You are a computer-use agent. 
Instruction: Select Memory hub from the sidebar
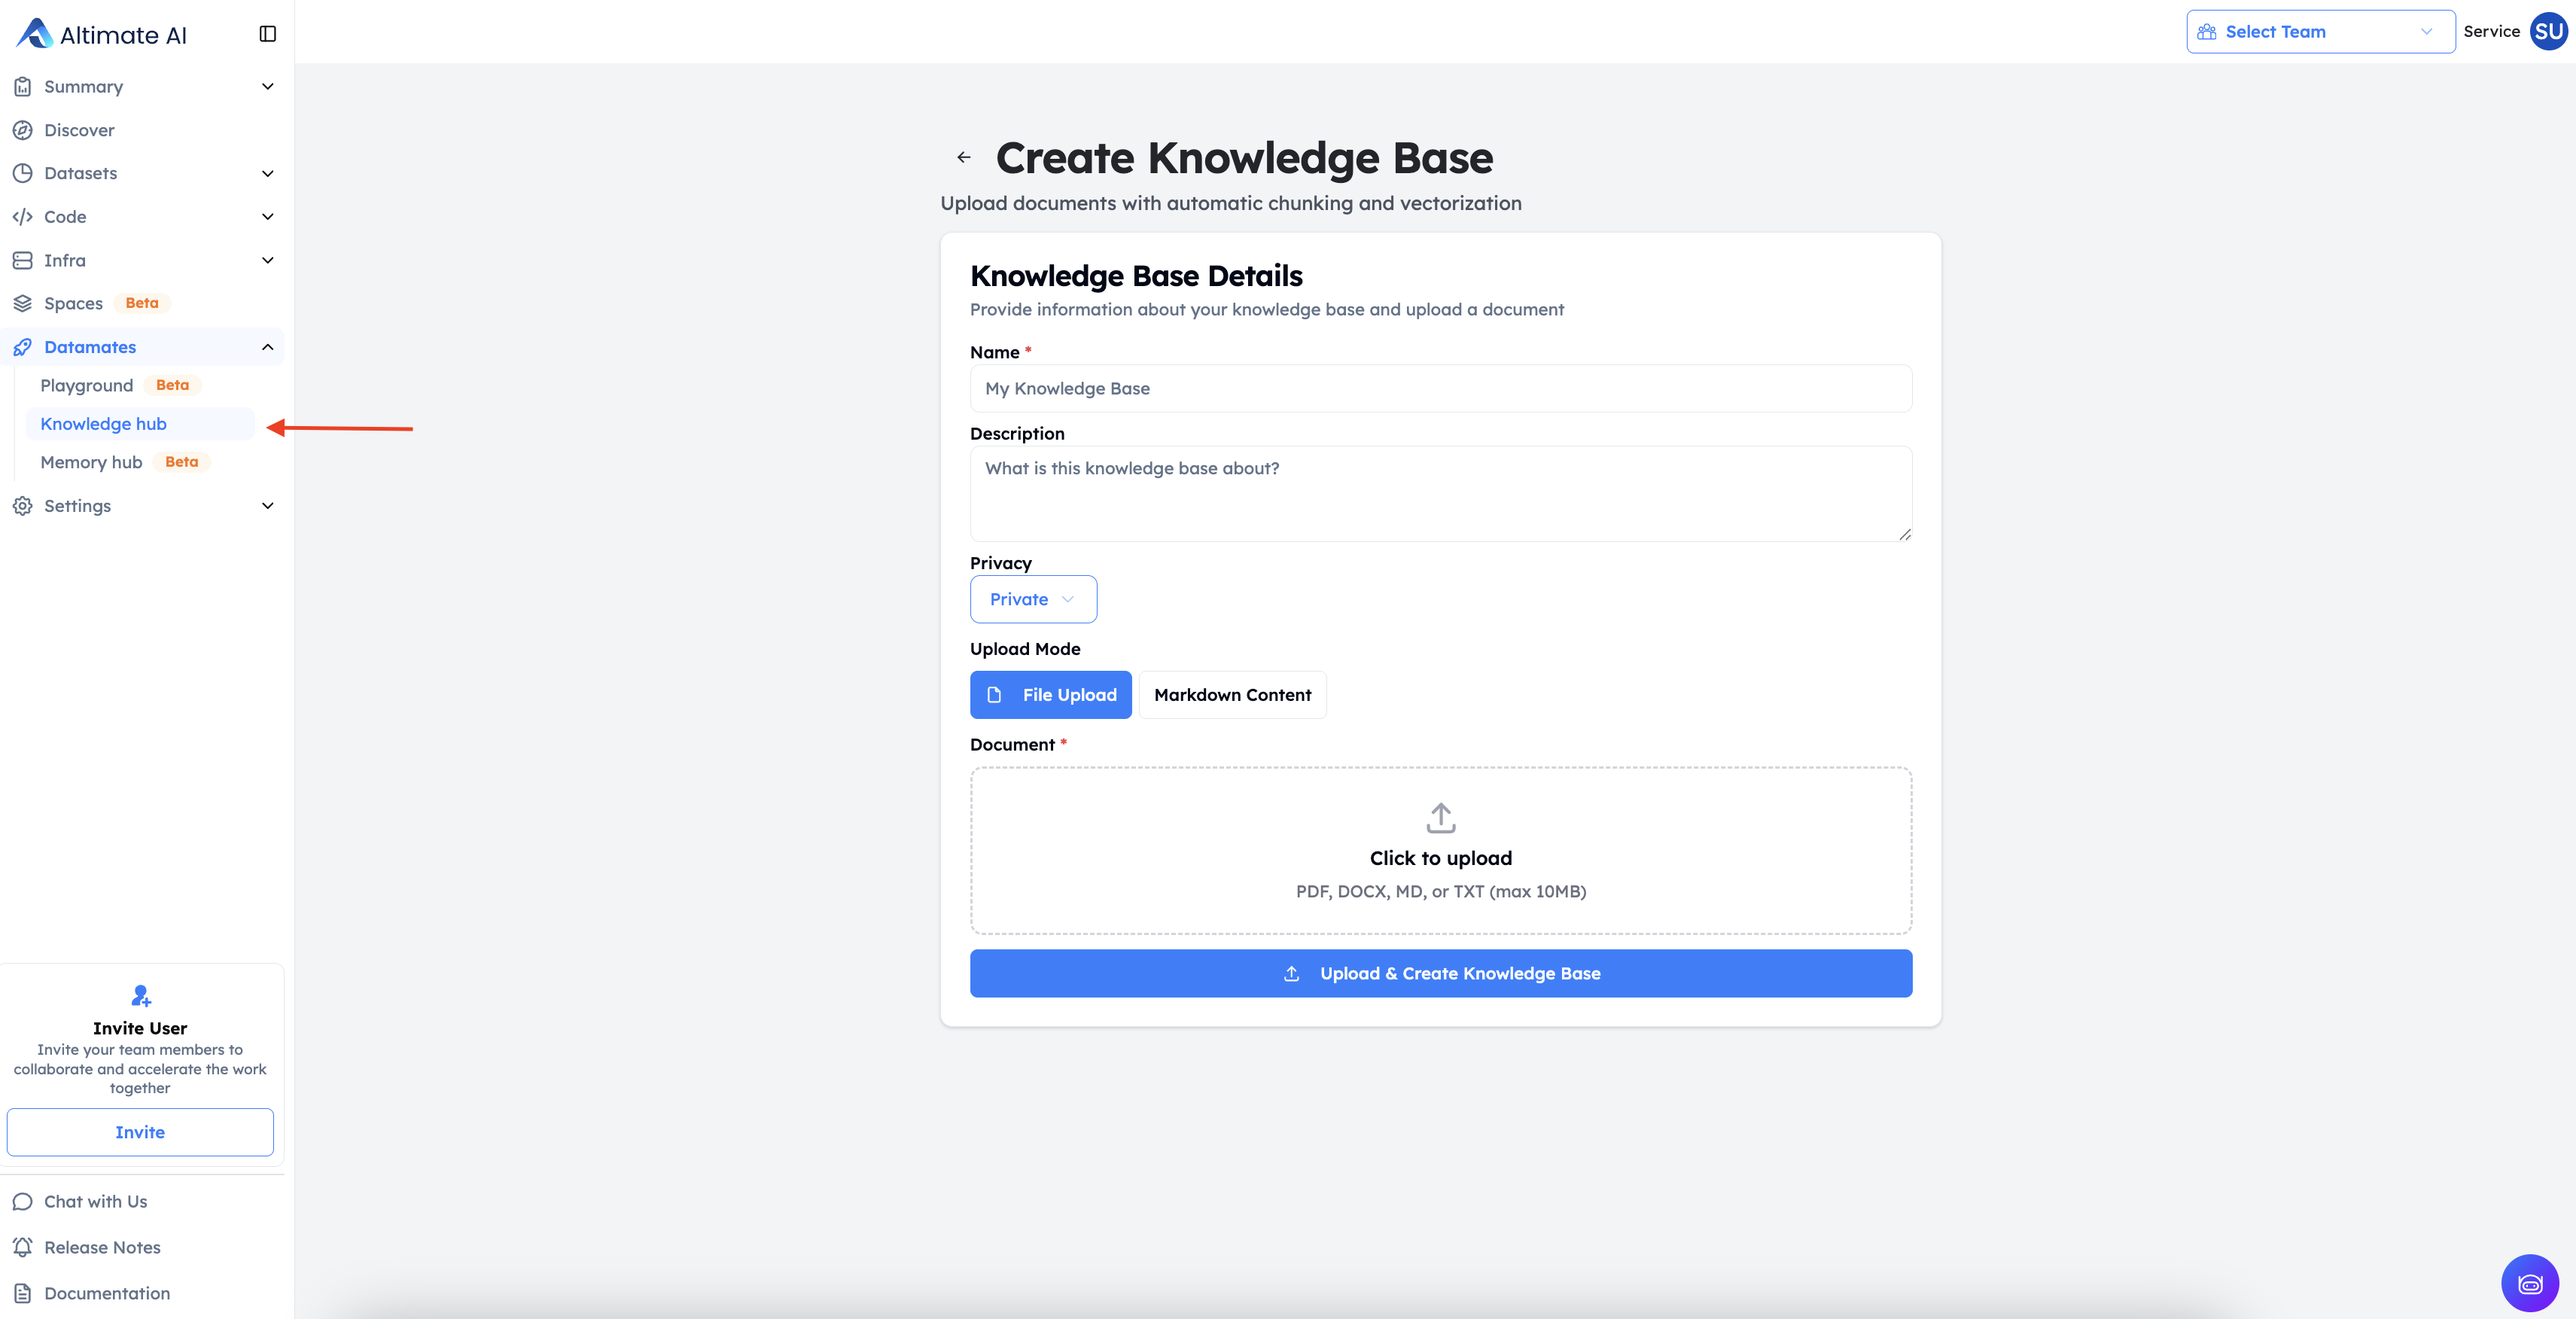pyautogui.click(x=91, y=462)
